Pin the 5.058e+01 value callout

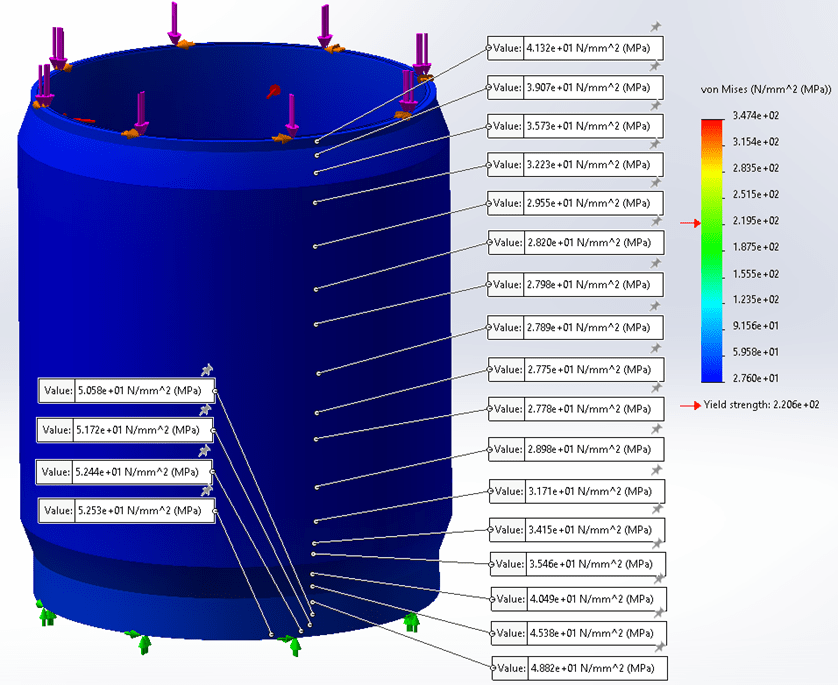pos(206,370)
